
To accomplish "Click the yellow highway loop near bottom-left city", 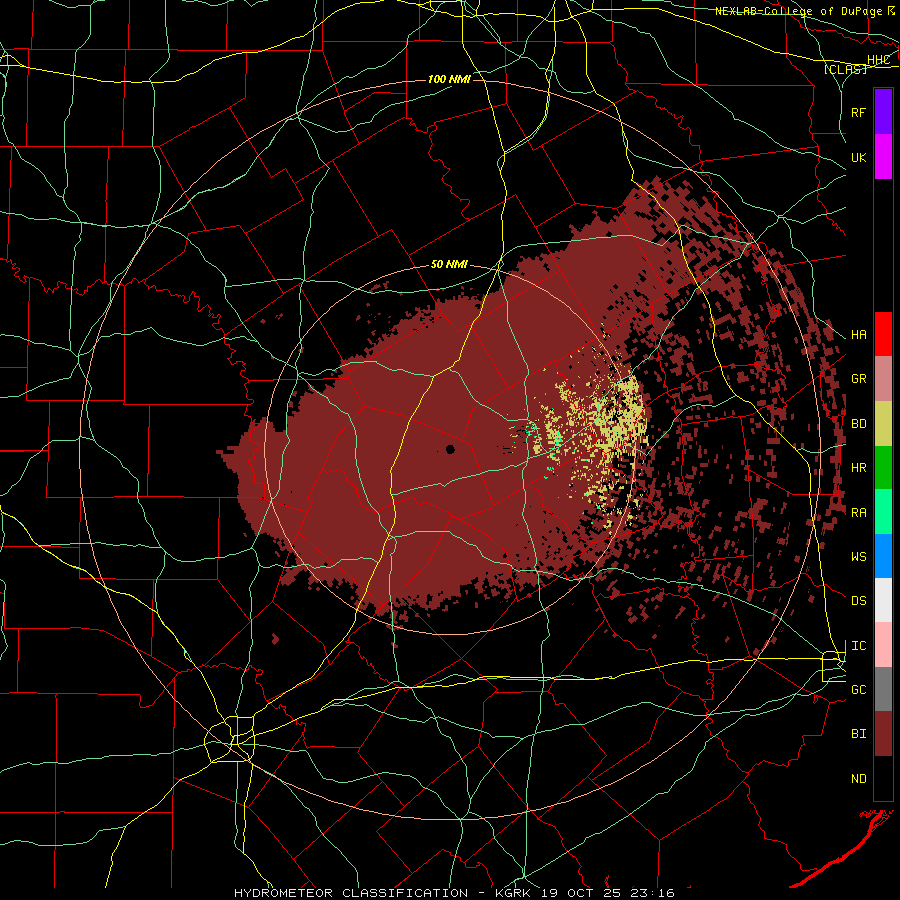I will pos(230,739).
